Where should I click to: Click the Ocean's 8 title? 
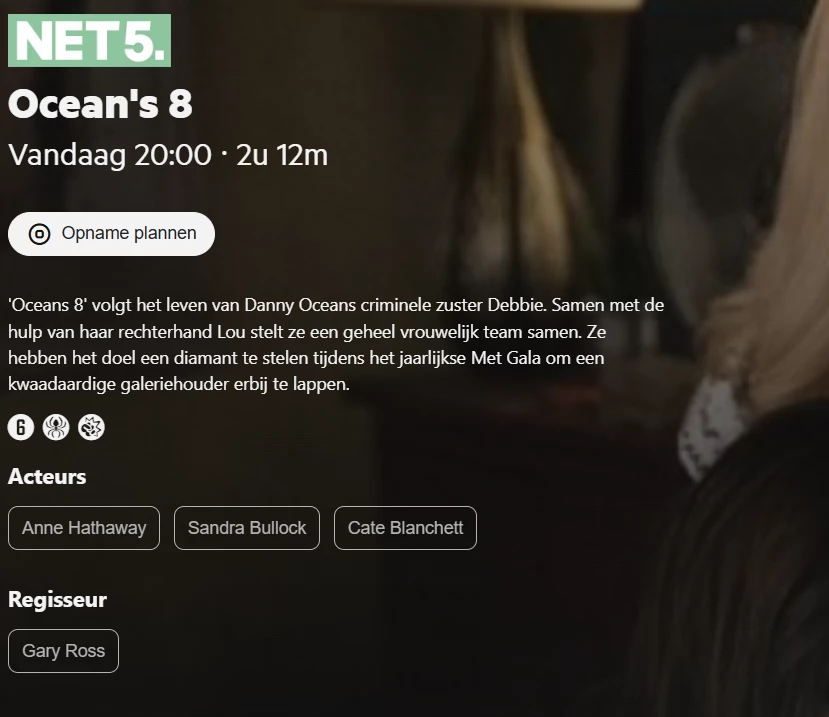point(100,104)
